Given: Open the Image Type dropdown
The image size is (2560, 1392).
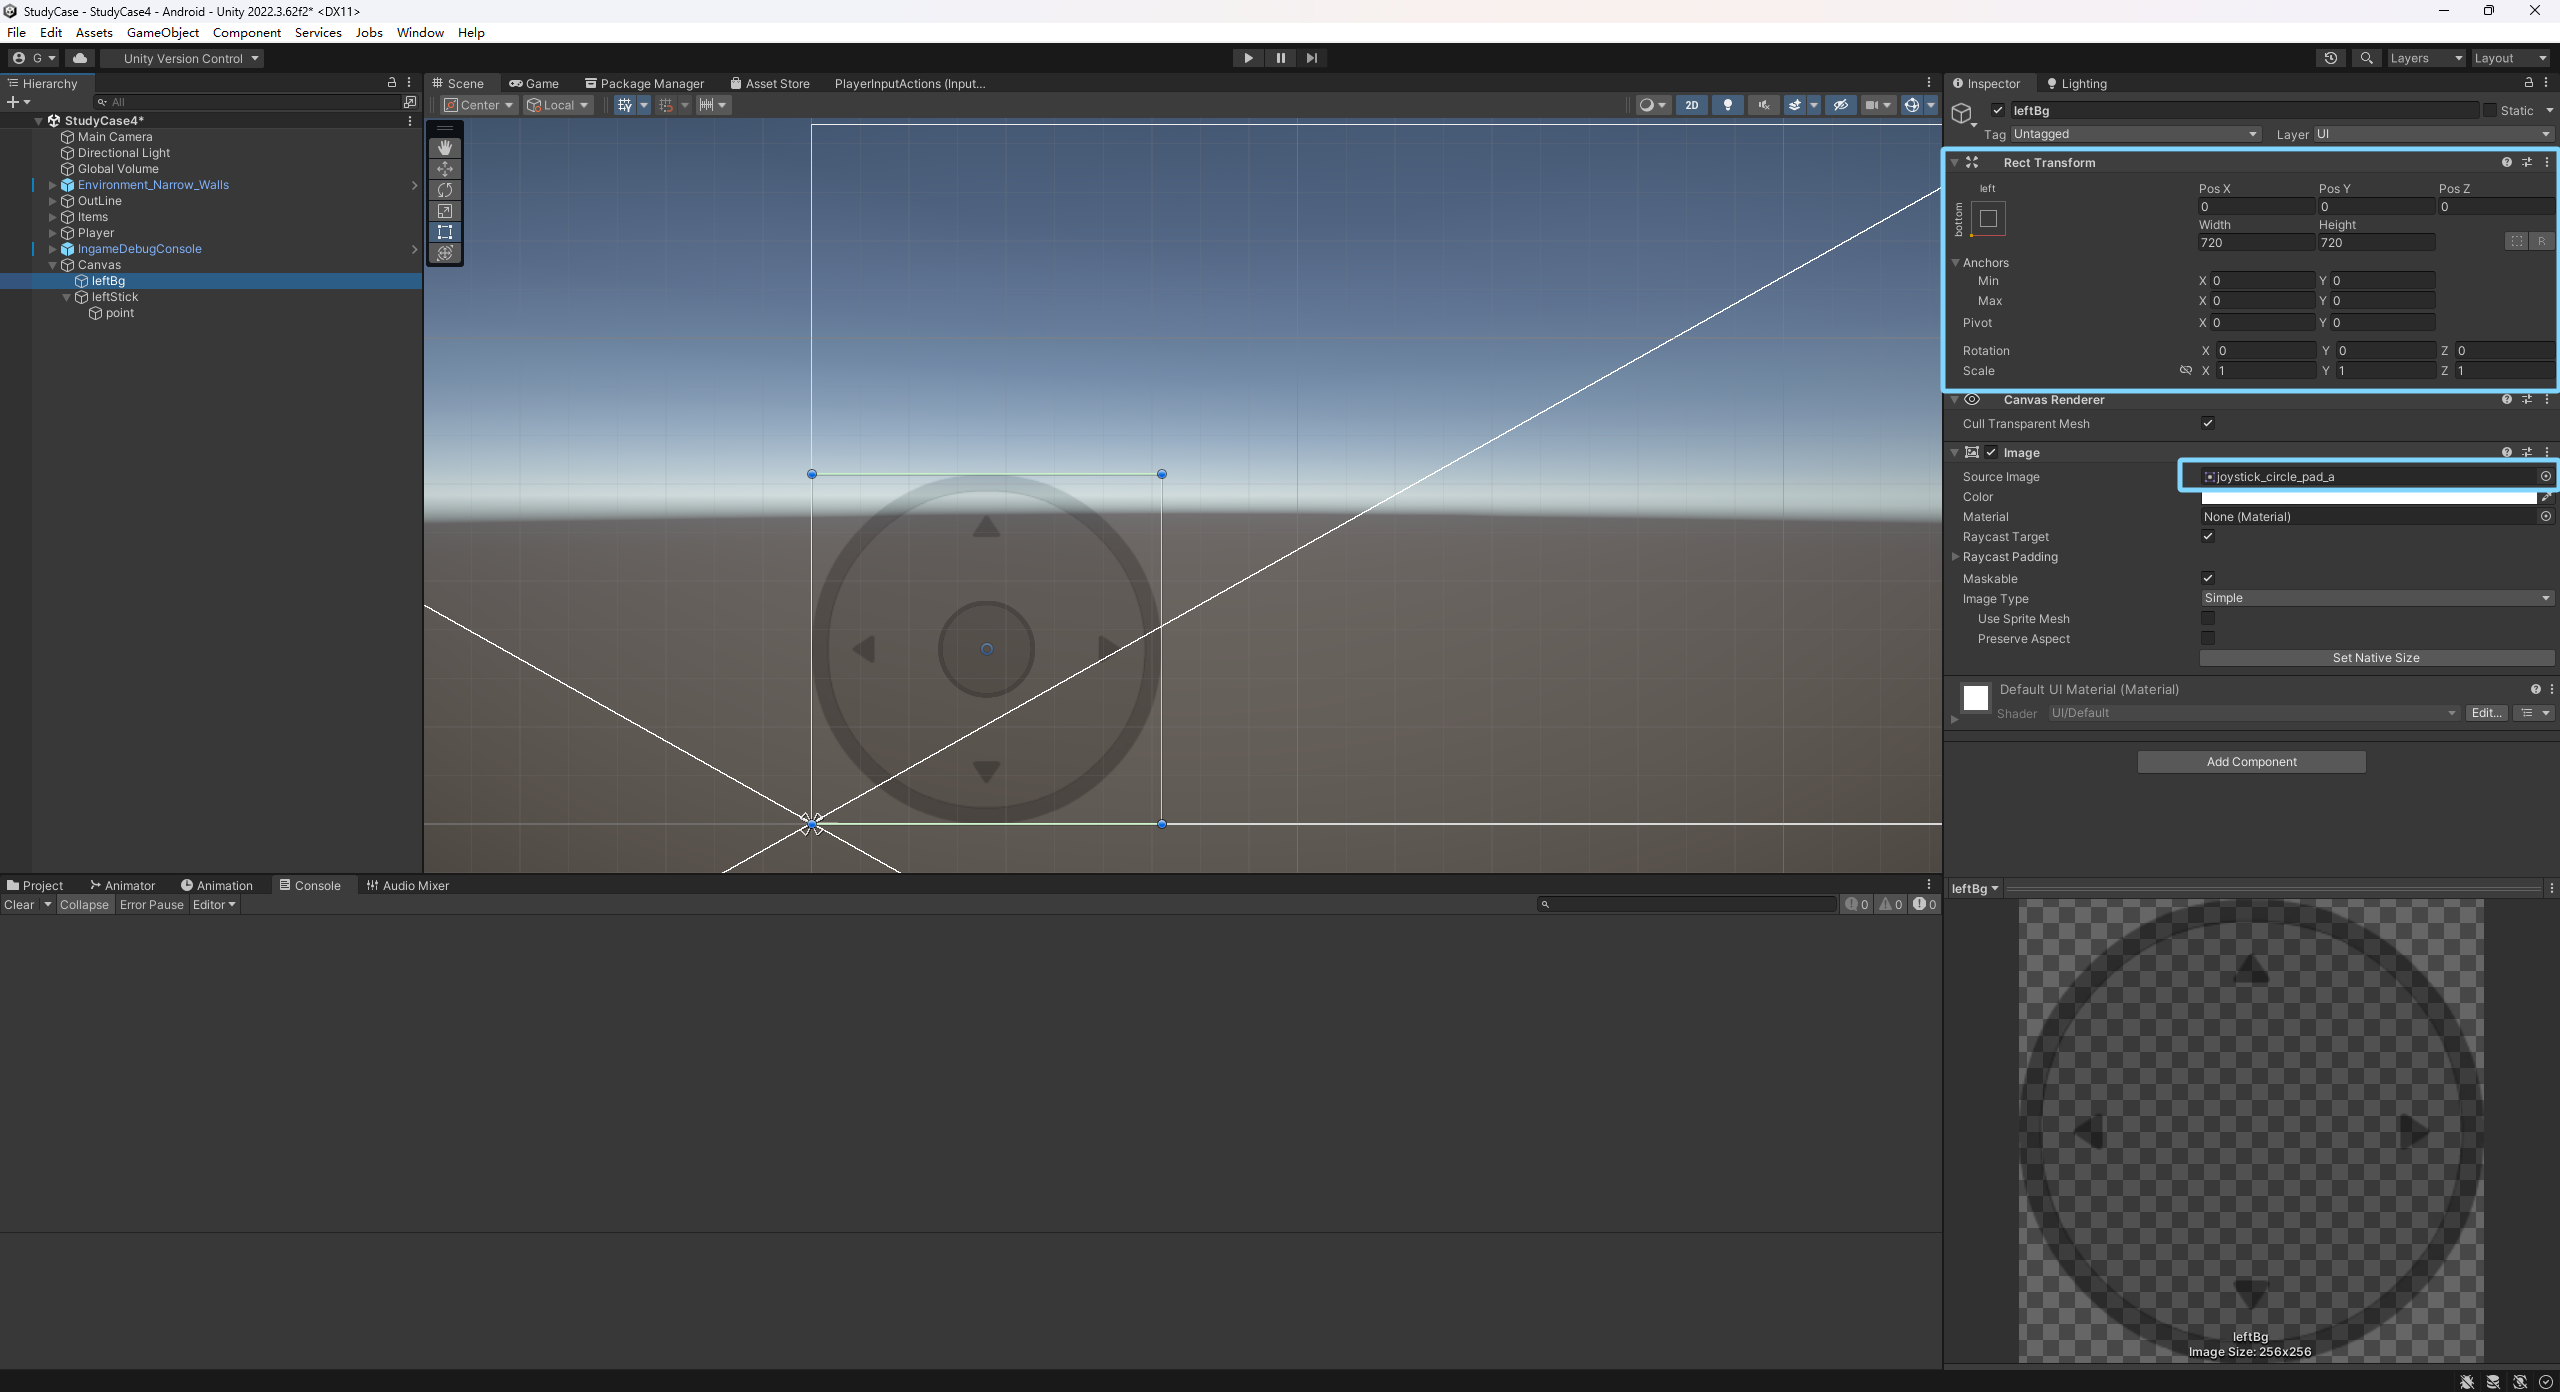Looking at the screenshot, I should [x=2375, y=598].
